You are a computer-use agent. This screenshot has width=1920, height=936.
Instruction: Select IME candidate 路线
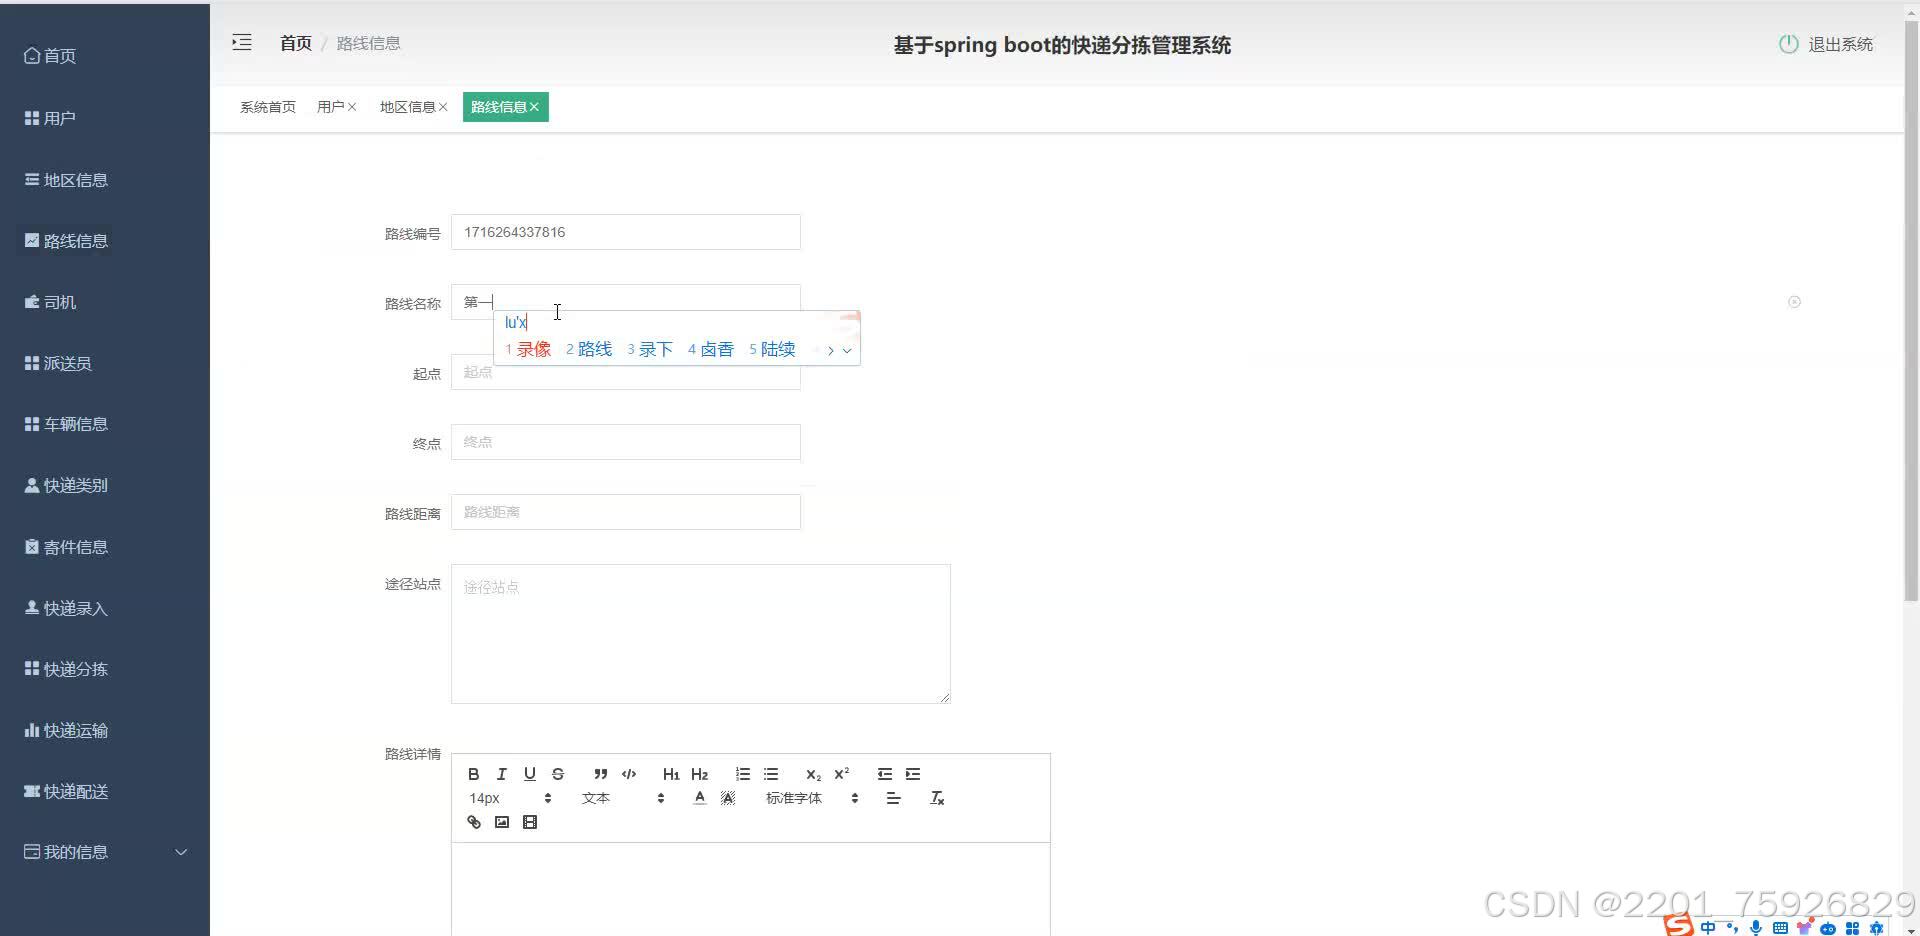(589, 349)
